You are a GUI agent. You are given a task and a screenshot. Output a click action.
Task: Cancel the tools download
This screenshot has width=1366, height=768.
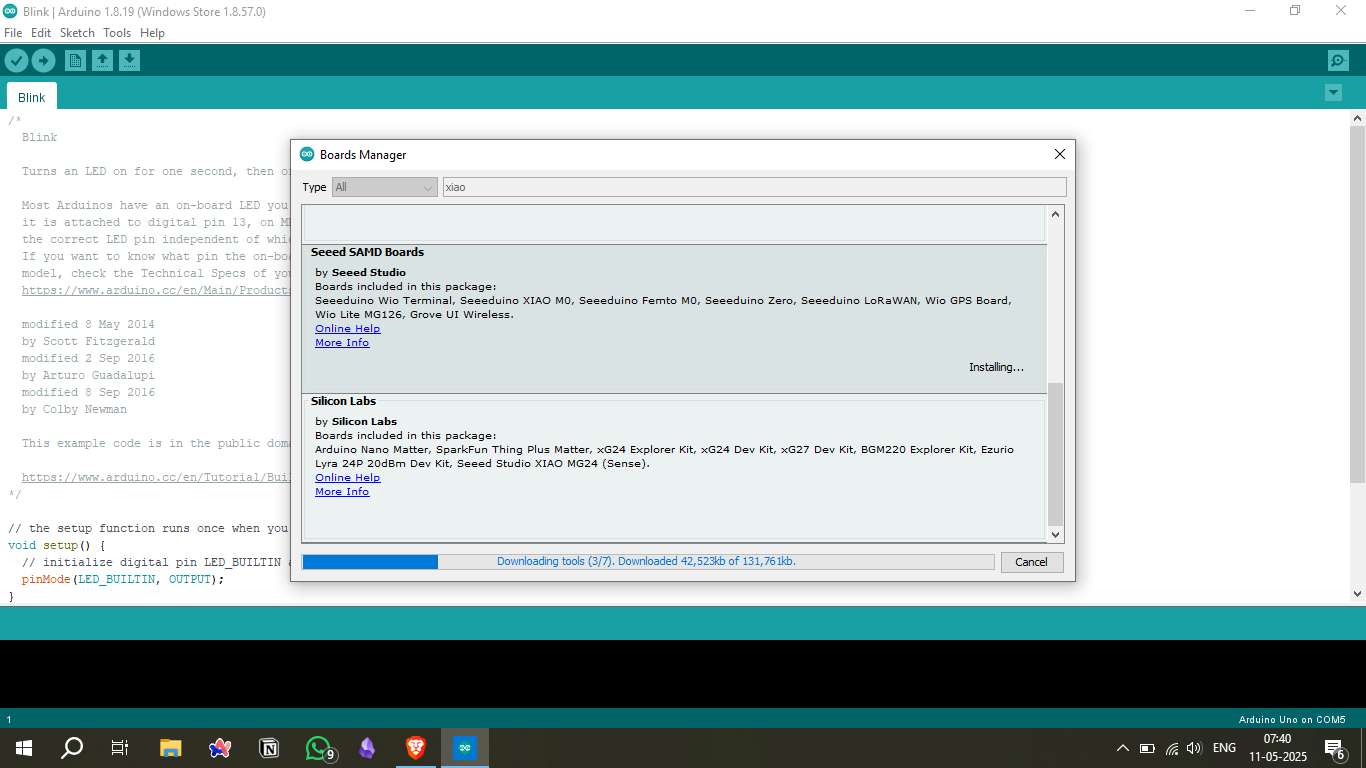click(1032, 562)
